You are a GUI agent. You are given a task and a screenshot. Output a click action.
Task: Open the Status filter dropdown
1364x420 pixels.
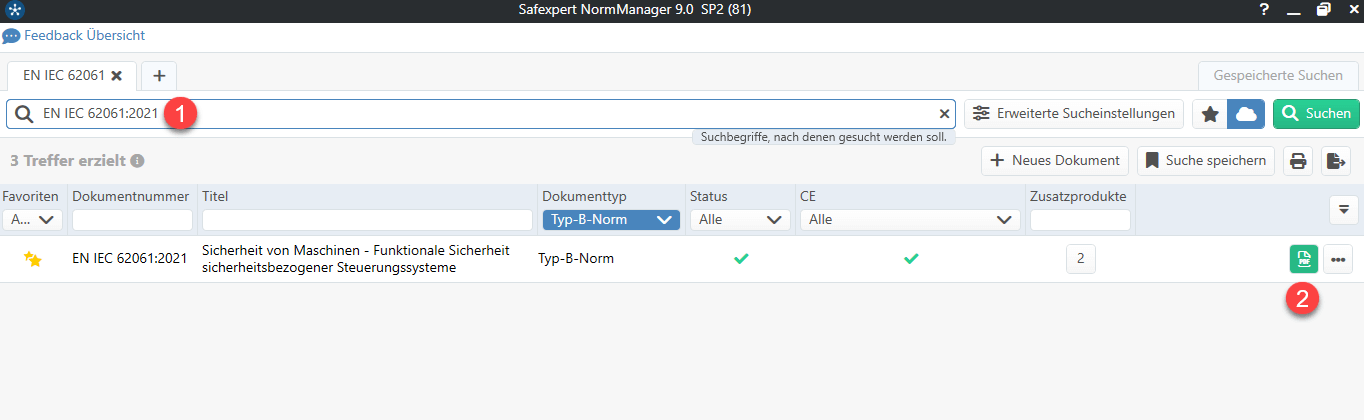point(739,220)
